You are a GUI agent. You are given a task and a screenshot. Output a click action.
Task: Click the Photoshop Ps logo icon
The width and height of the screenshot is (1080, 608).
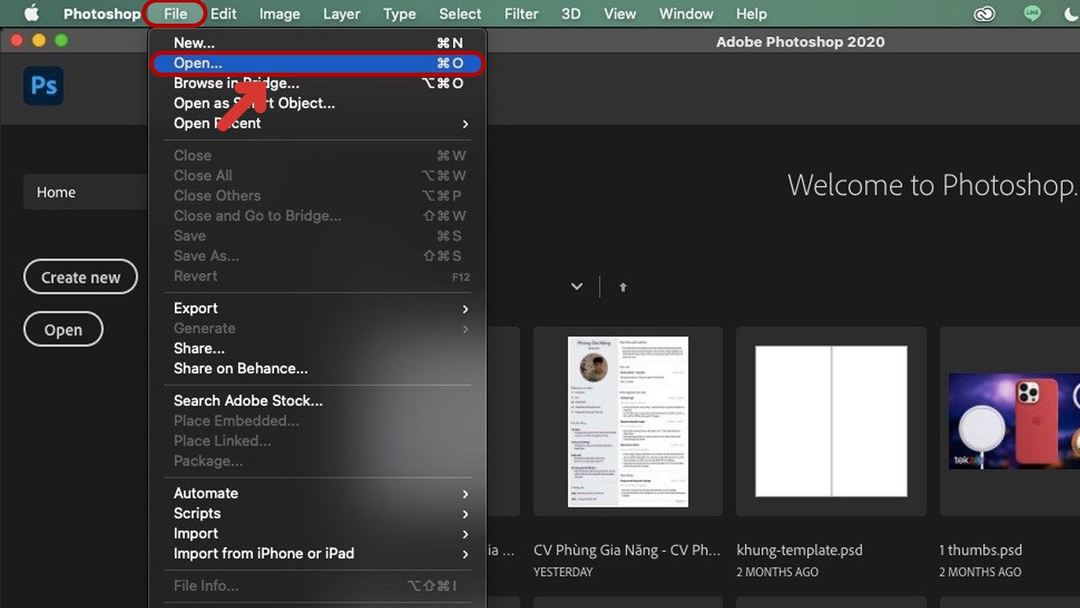coord(44,86)
